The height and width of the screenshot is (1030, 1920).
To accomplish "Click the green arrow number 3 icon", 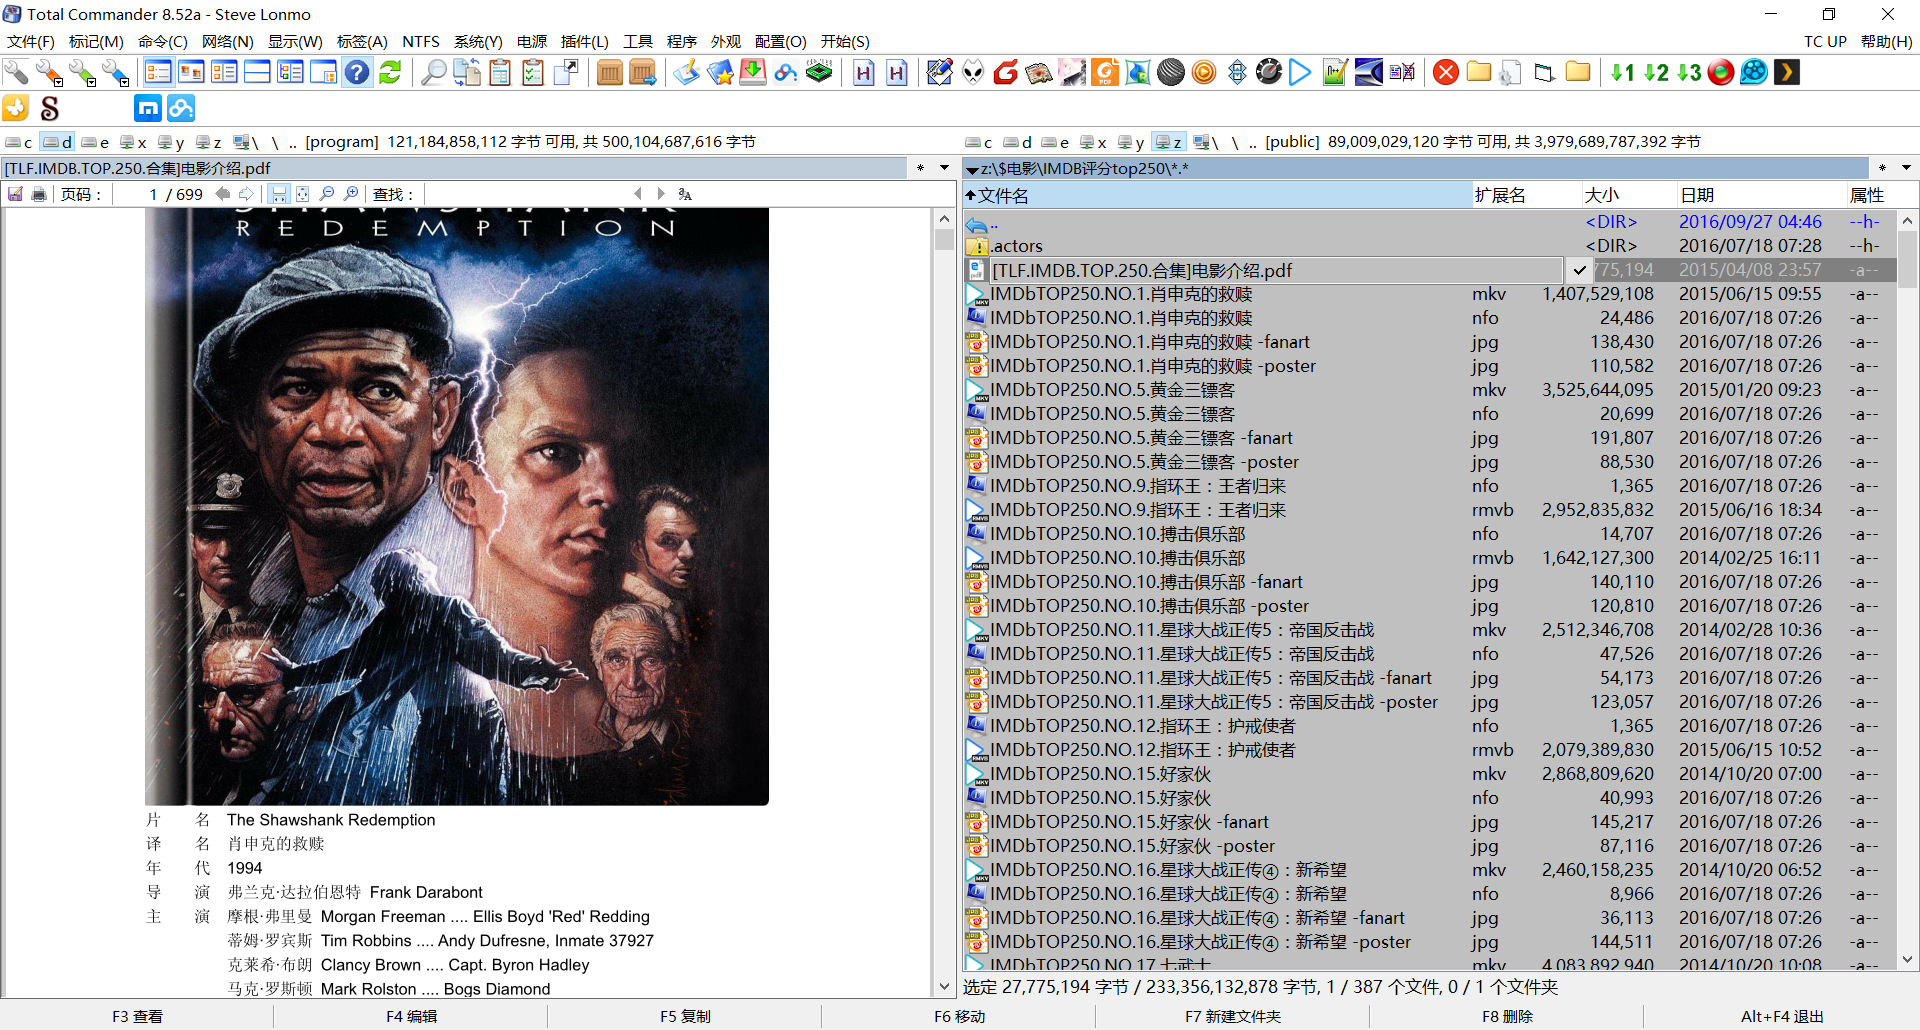I will click(x=1689, y=72).
